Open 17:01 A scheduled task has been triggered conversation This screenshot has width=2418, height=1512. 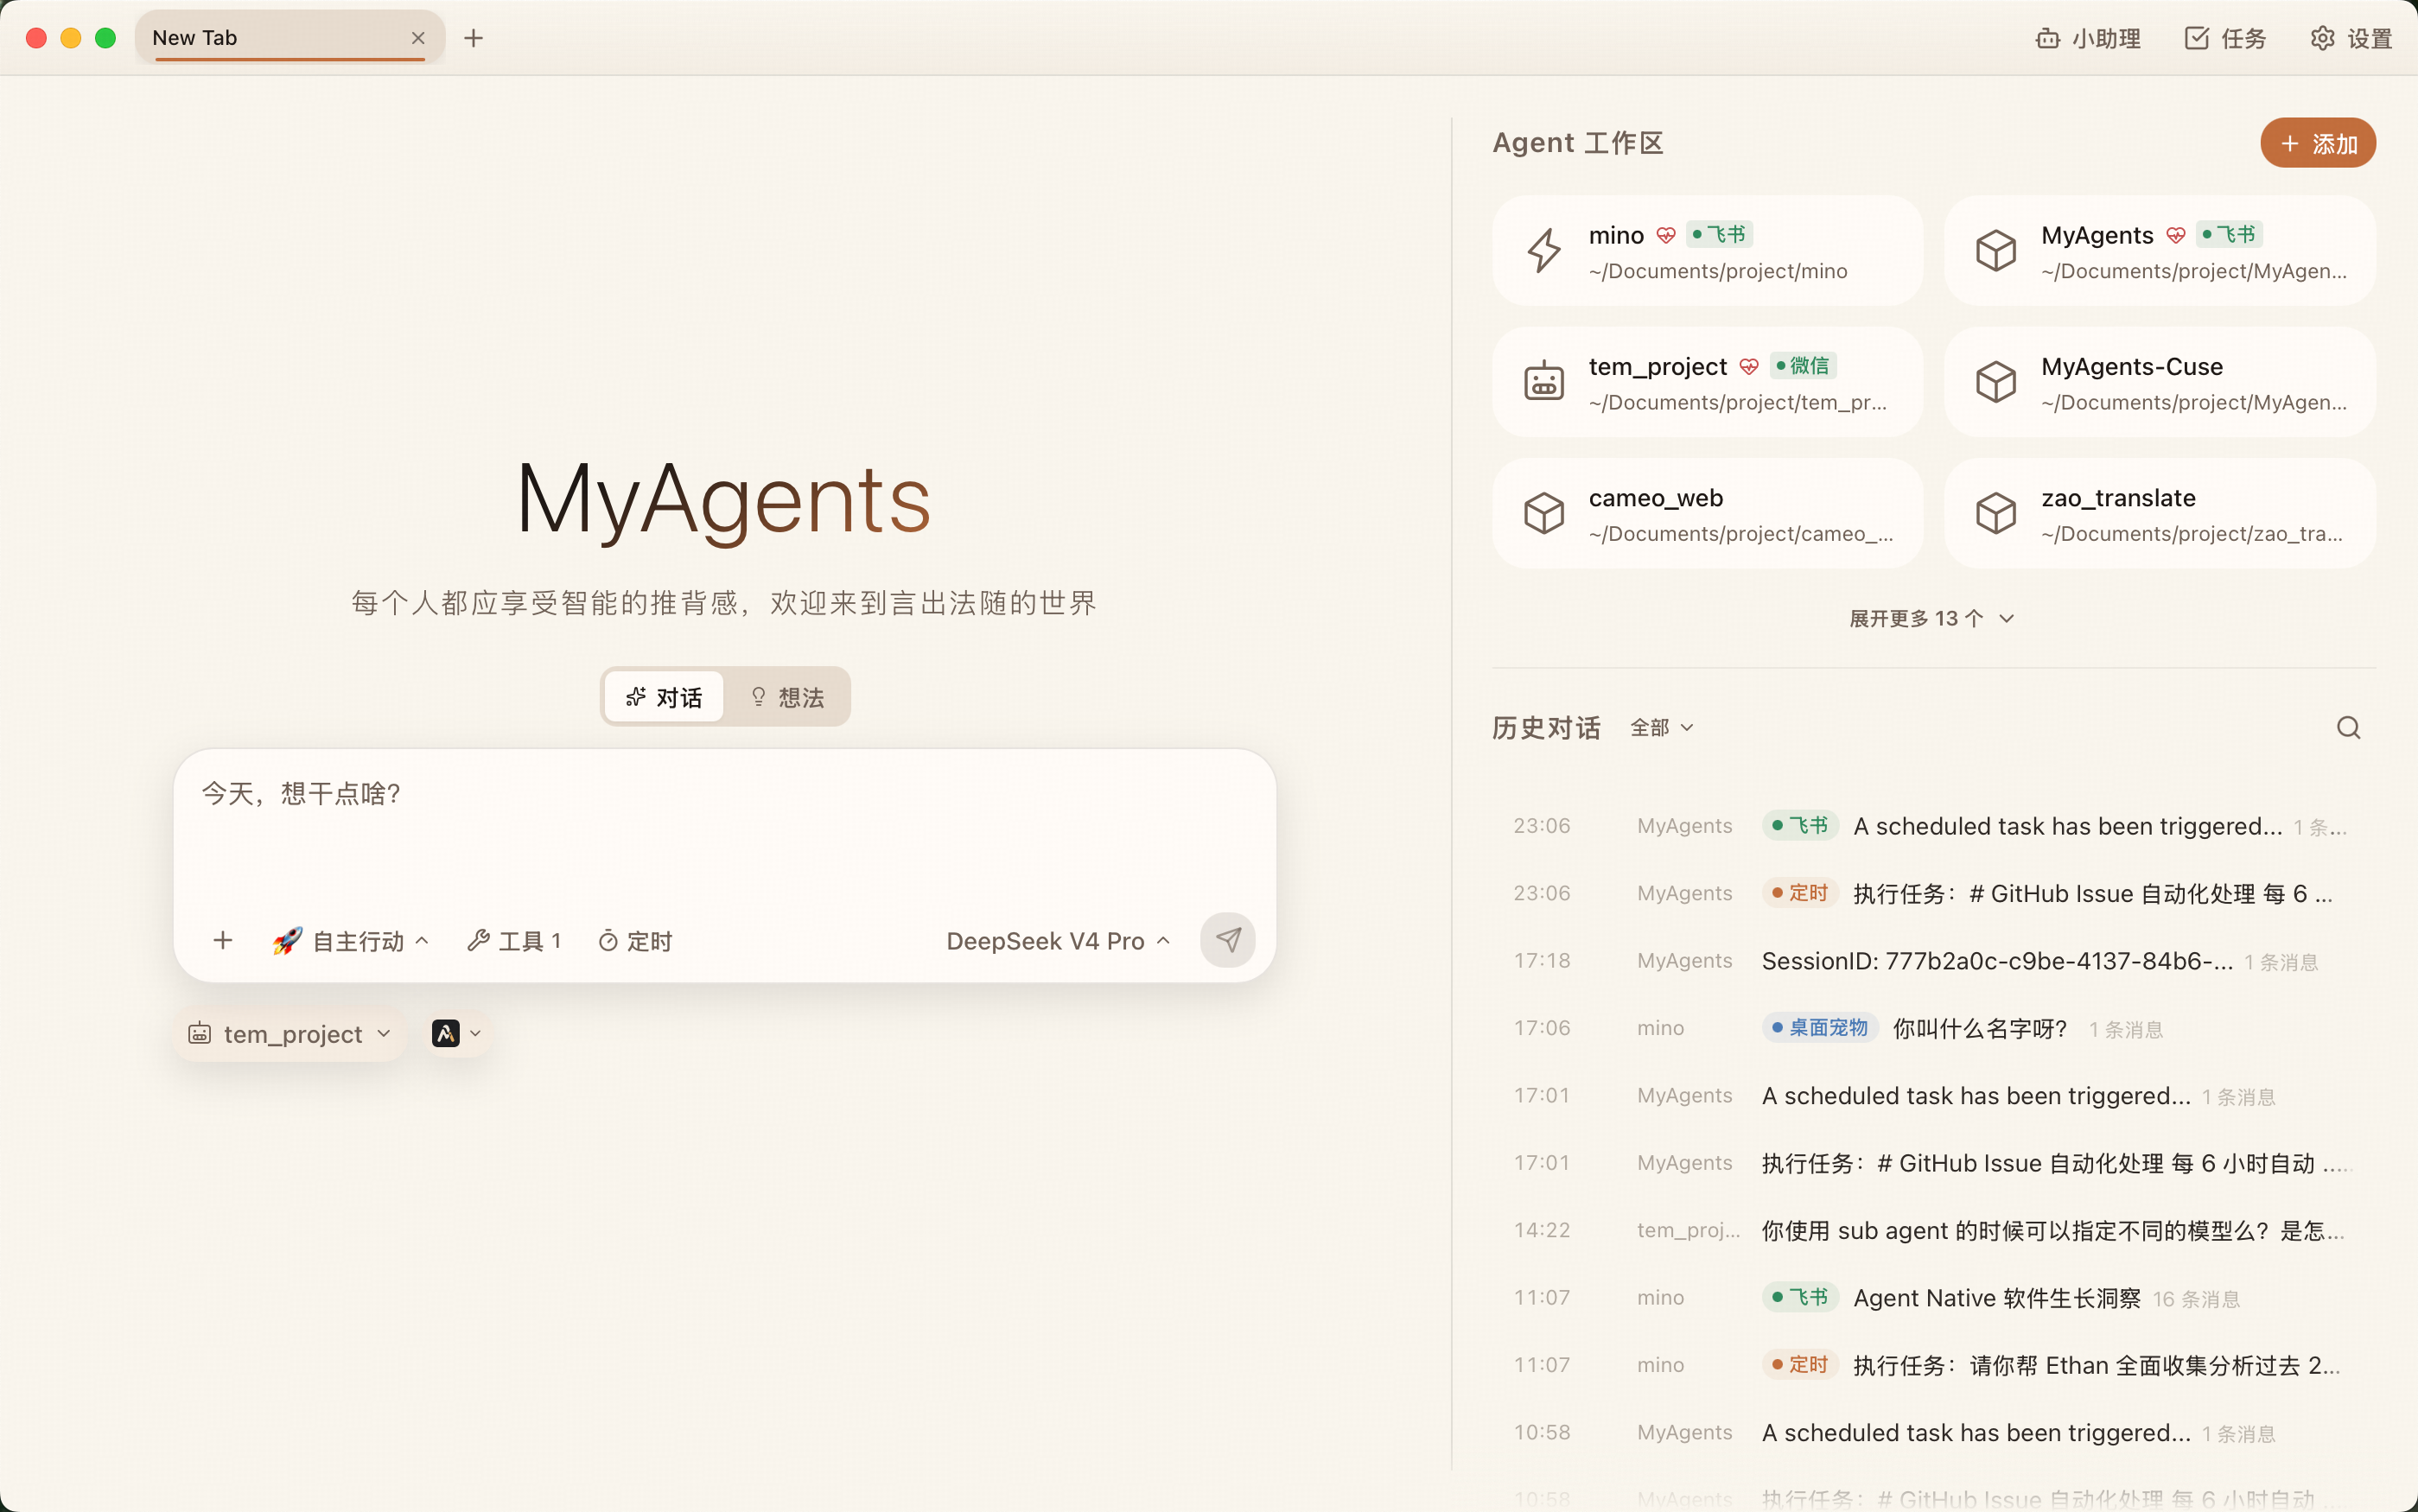1932,1096
